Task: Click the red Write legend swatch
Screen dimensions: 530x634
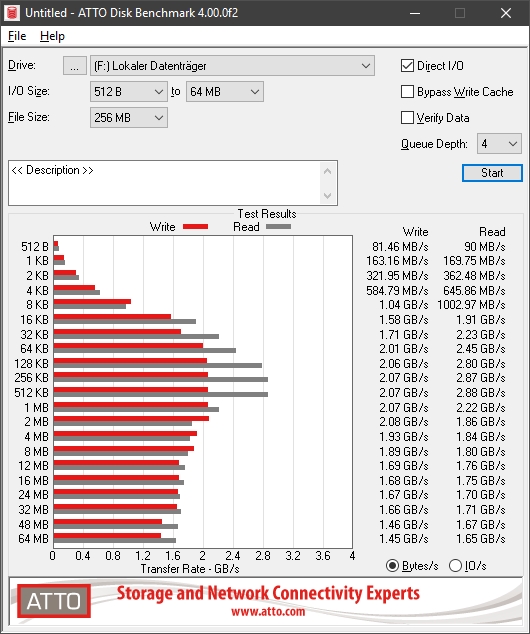Action: pyautogui.click(x=196, y=226)
